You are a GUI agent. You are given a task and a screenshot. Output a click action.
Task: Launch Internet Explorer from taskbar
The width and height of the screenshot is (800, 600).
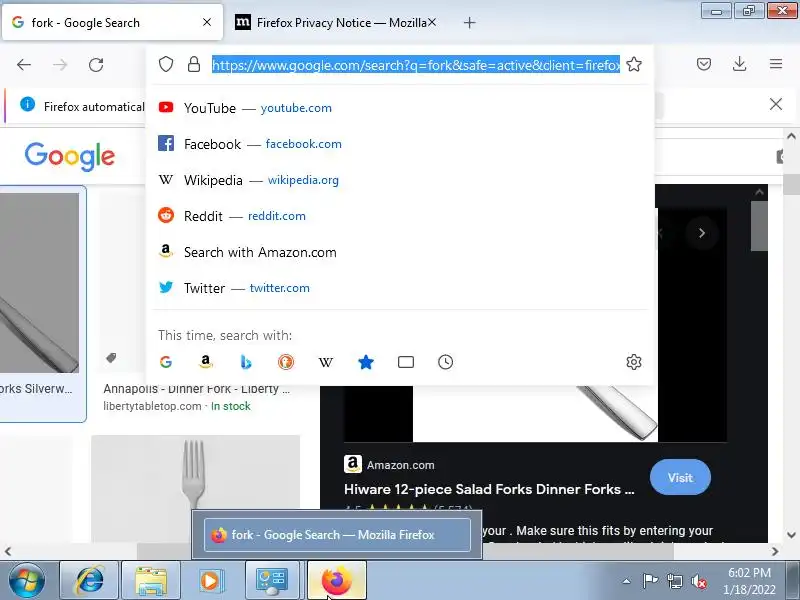coord(89,580)
